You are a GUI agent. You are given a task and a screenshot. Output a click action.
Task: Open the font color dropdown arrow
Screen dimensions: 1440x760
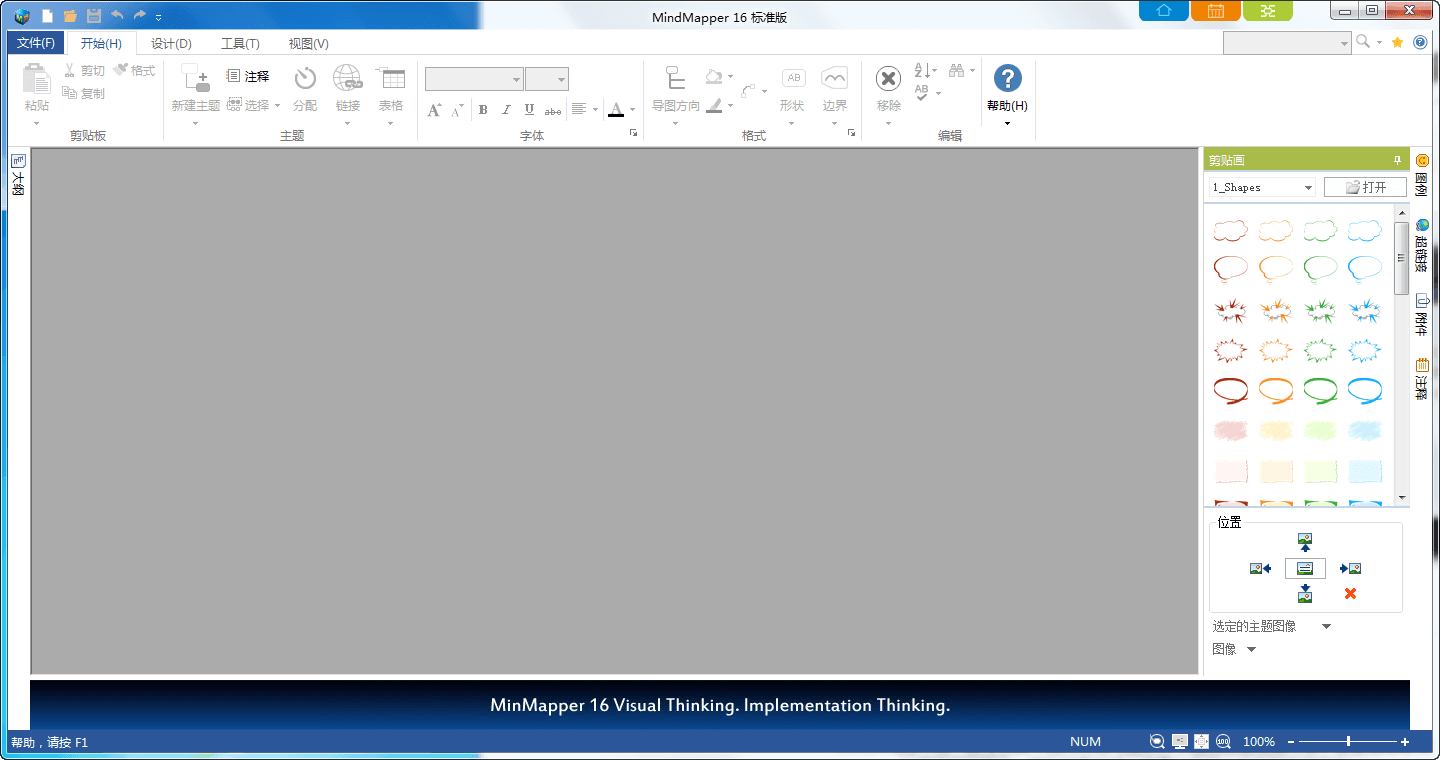[x=633, y=110]
